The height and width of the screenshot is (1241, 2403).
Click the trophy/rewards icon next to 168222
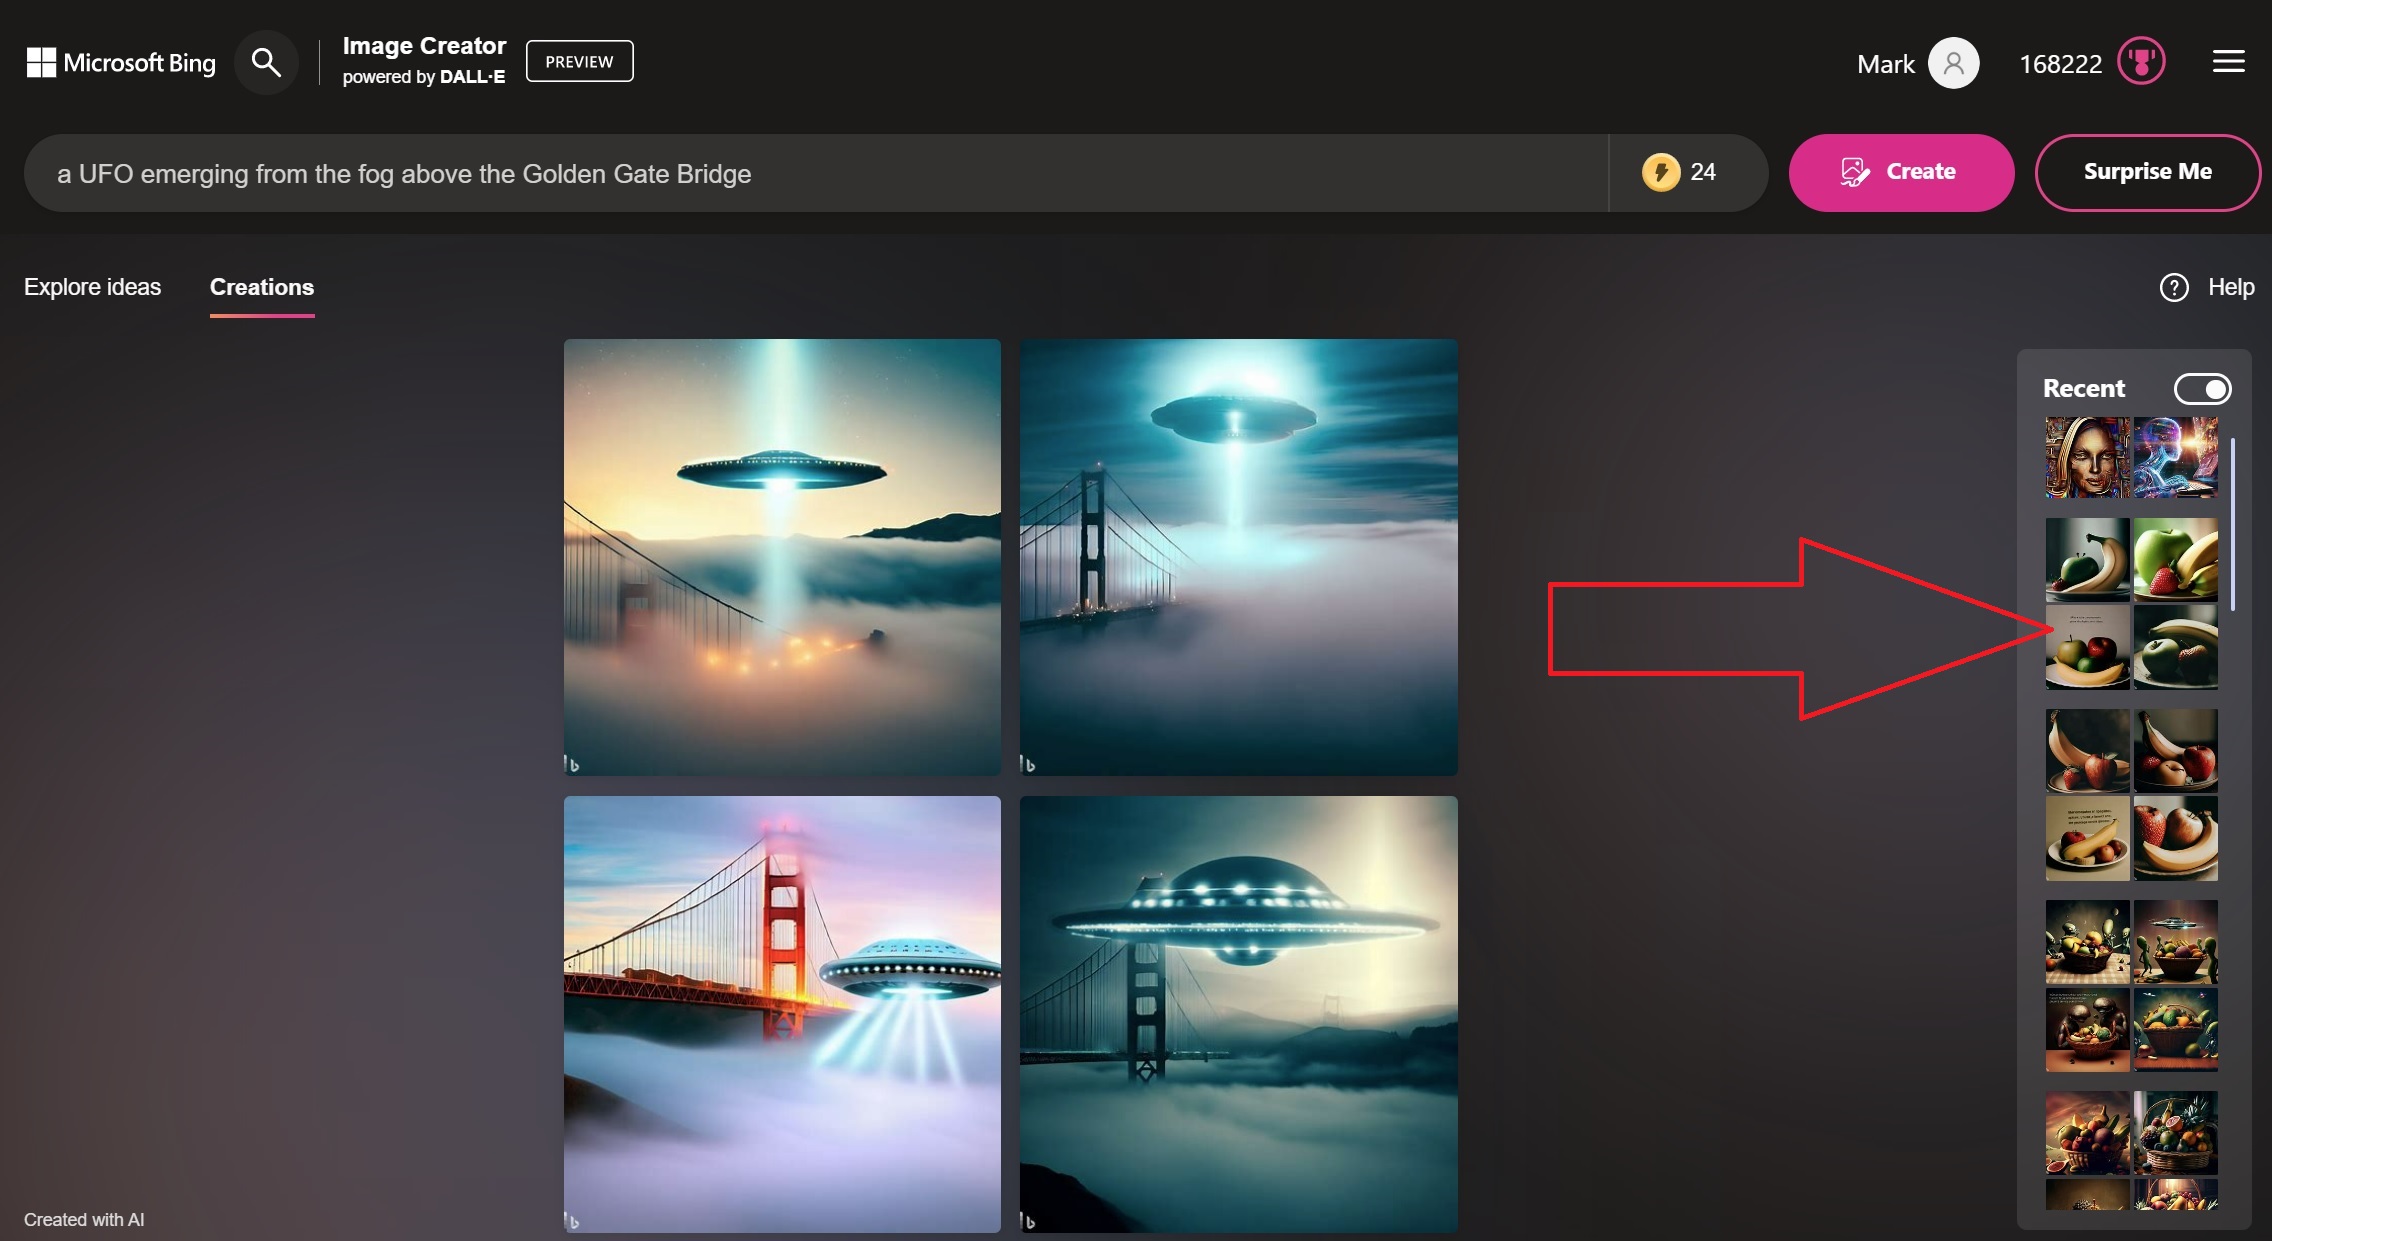pyautogui.click(x=2142, y=62)
